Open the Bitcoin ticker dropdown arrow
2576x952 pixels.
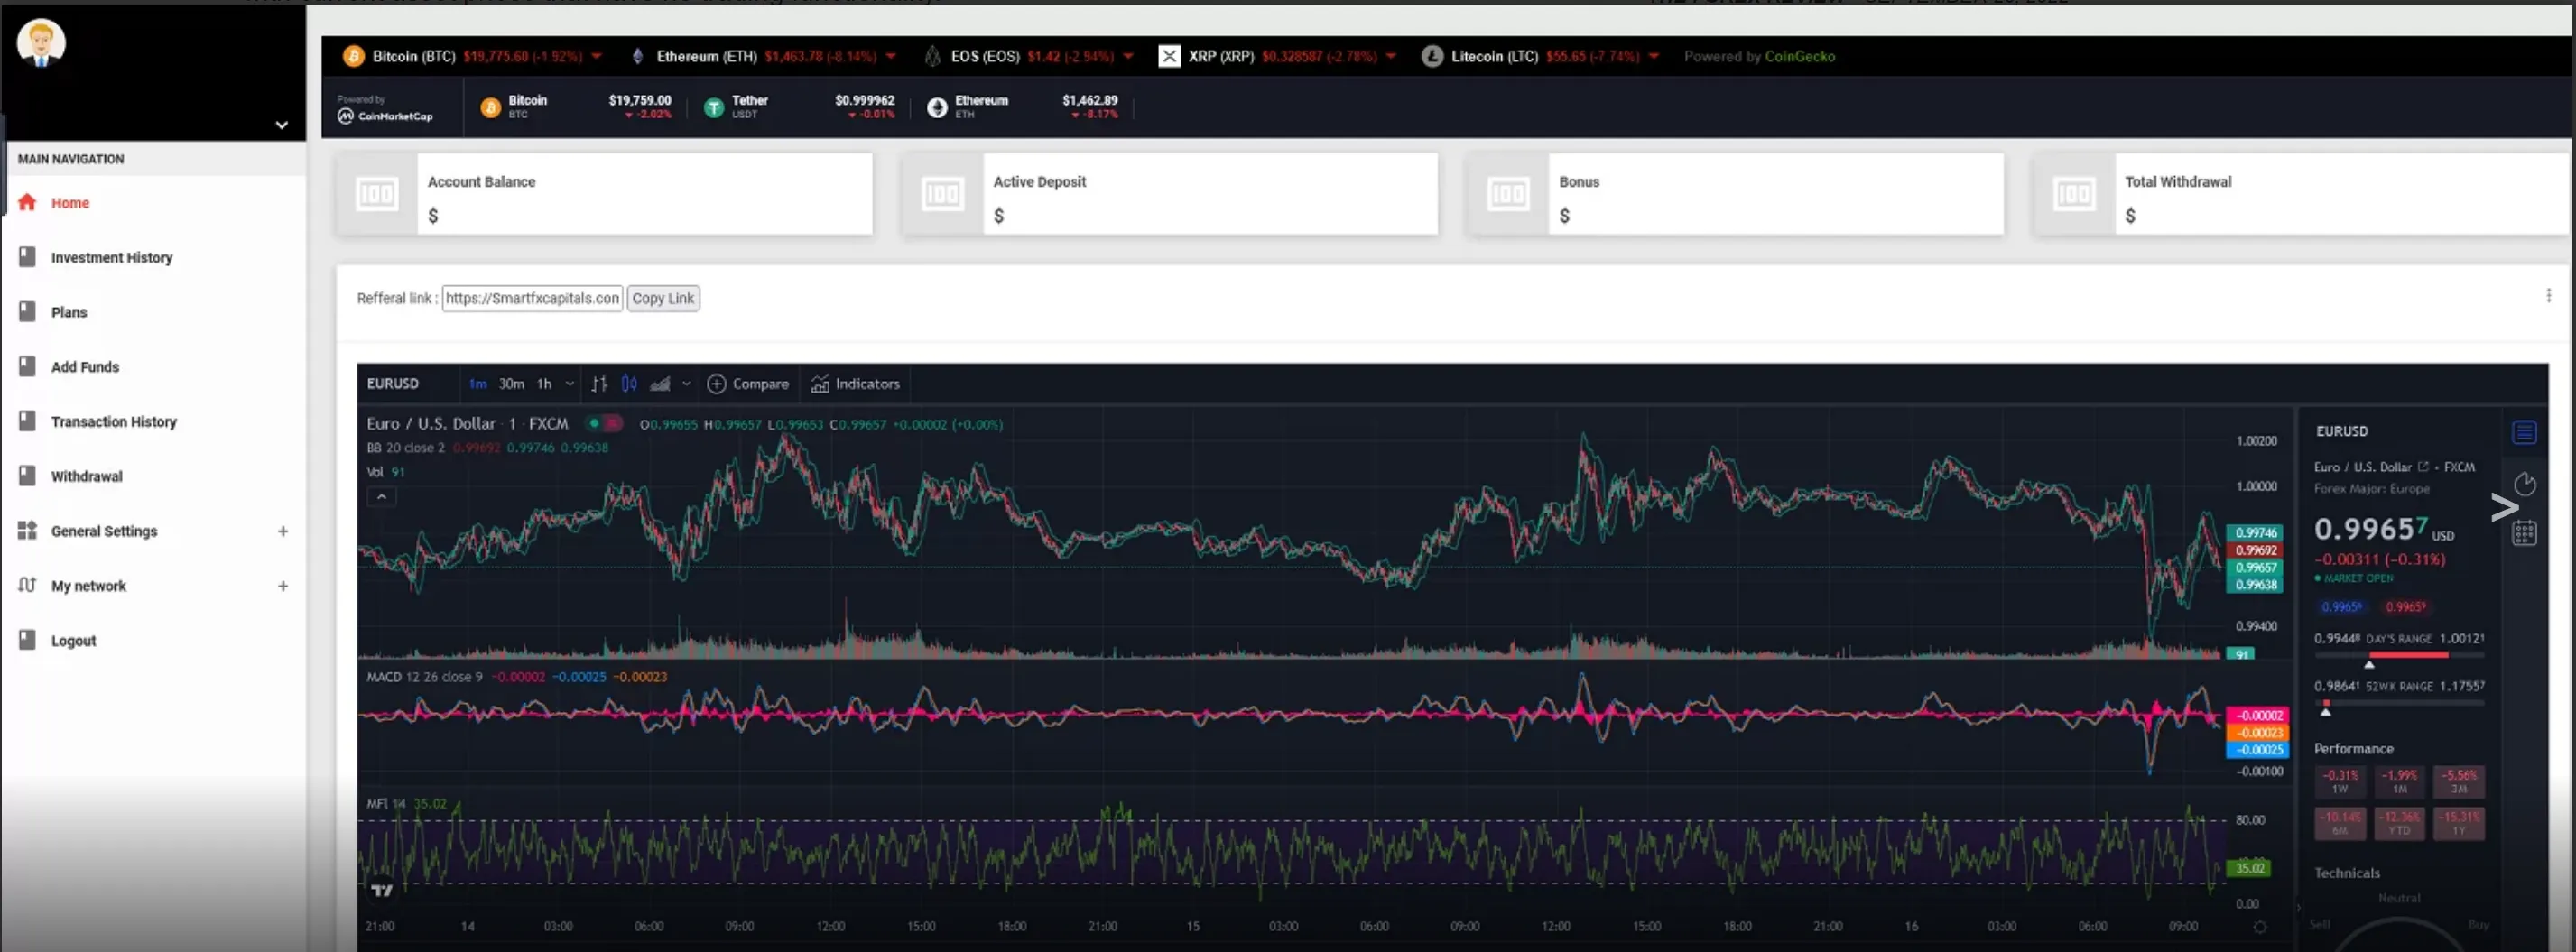click(x=597, y=56)
